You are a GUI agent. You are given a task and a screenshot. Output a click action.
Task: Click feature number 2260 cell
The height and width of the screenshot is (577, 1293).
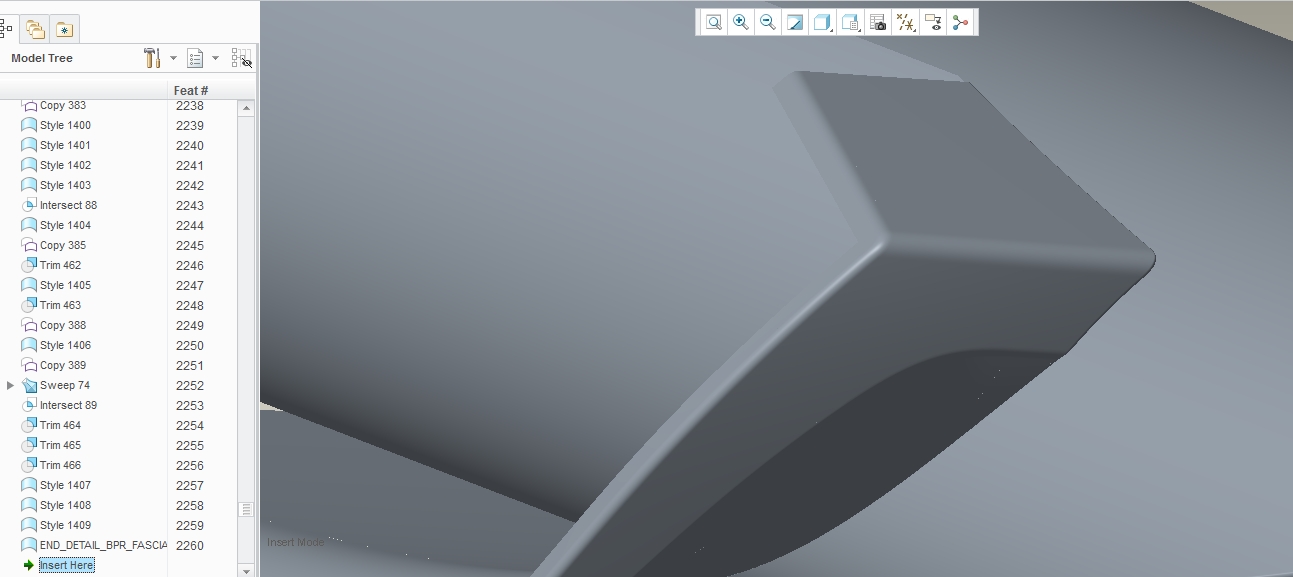coord(190,545)
